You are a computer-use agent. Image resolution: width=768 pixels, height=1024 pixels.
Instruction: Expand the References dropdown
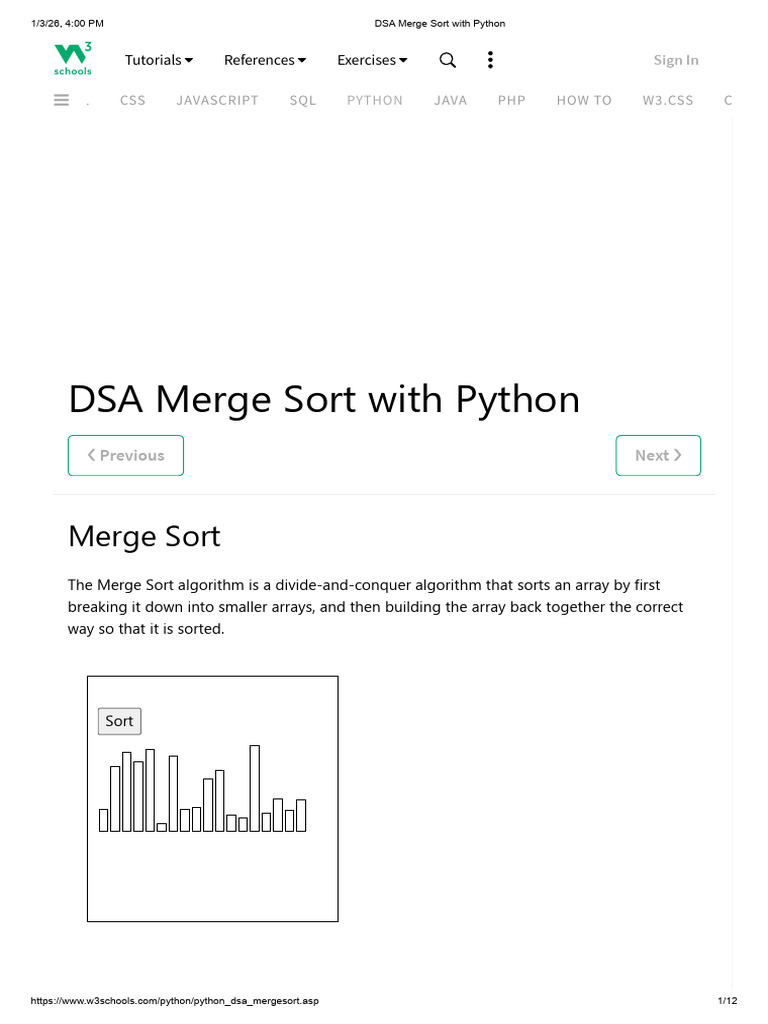pos(265,60)
